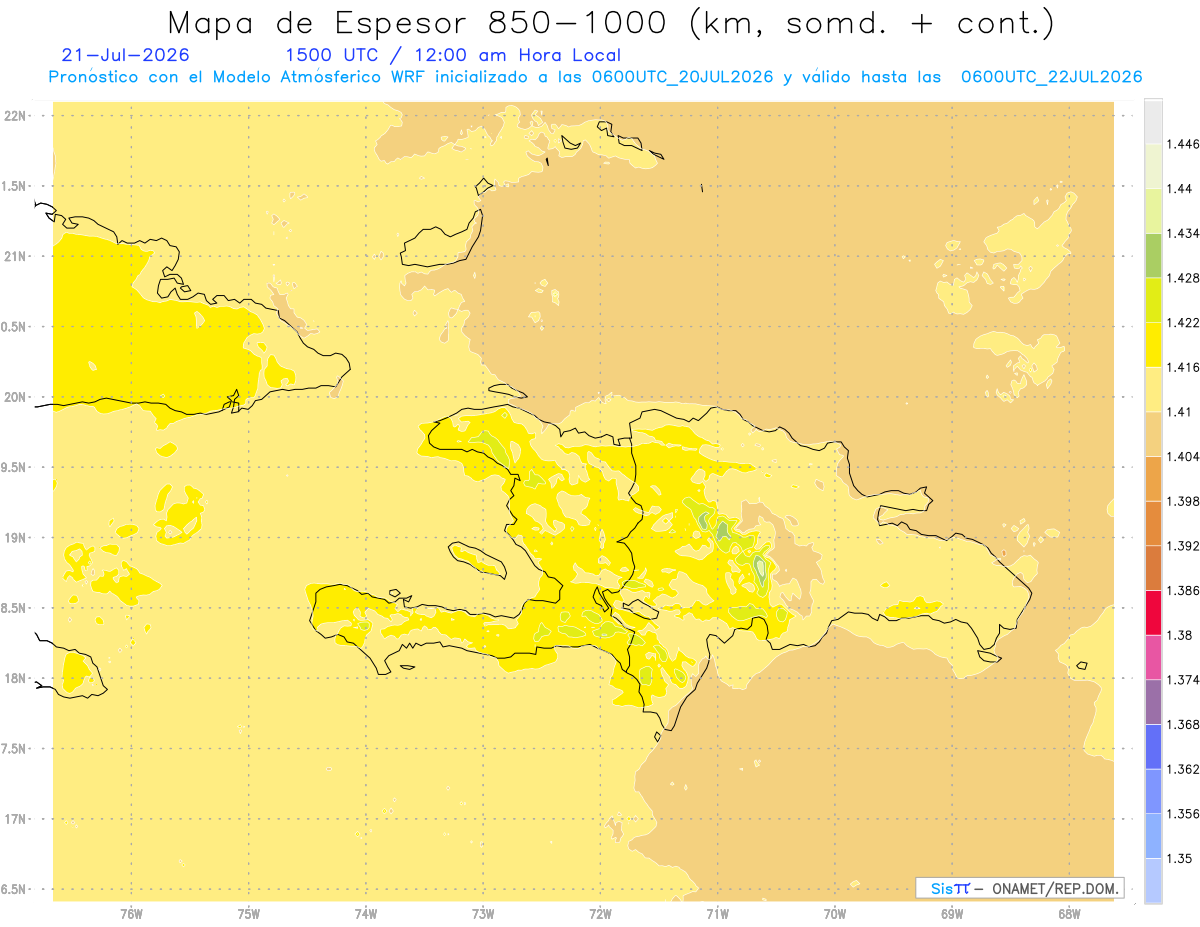Click the "1.38" colorbar value
This screenshot has height=927, width=1200.
pyautogui.click(x=1179, y=635)
